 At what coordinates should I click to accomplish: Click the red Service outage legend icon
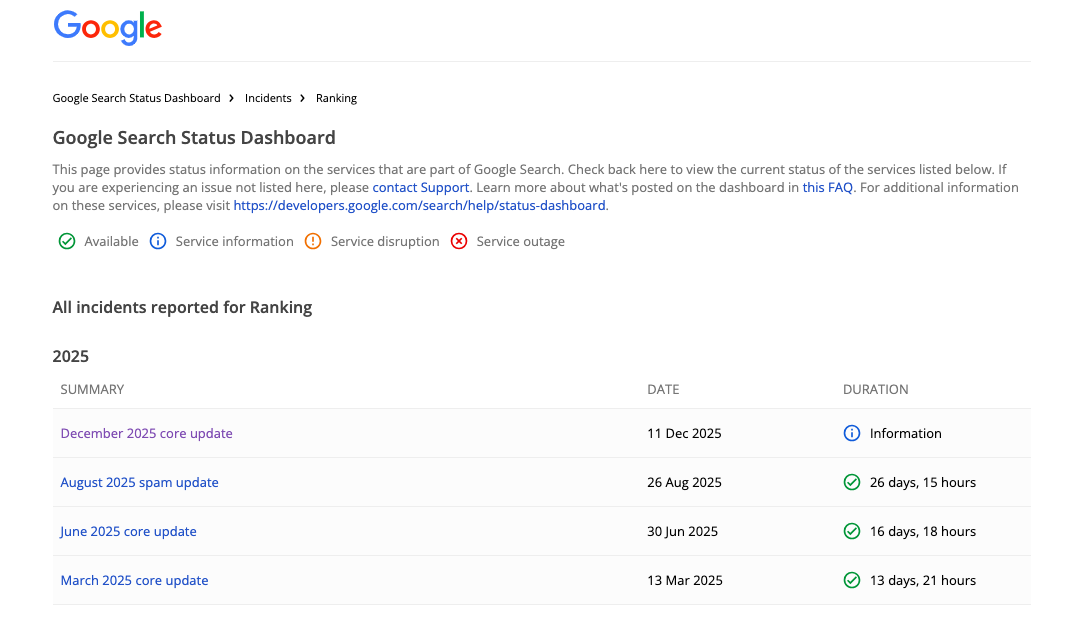459,241
